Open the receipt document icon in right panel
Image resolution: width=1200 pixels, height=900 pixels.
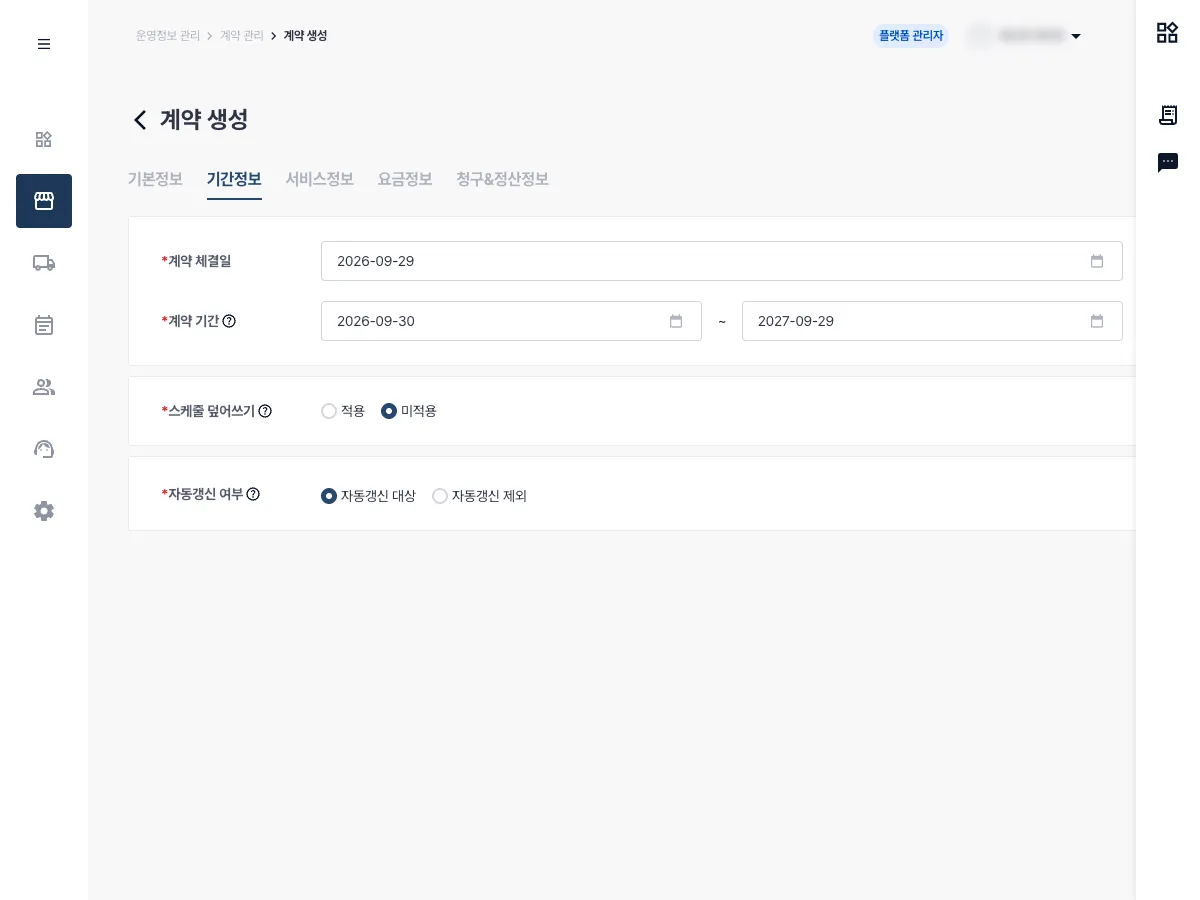click(1167, 115)
